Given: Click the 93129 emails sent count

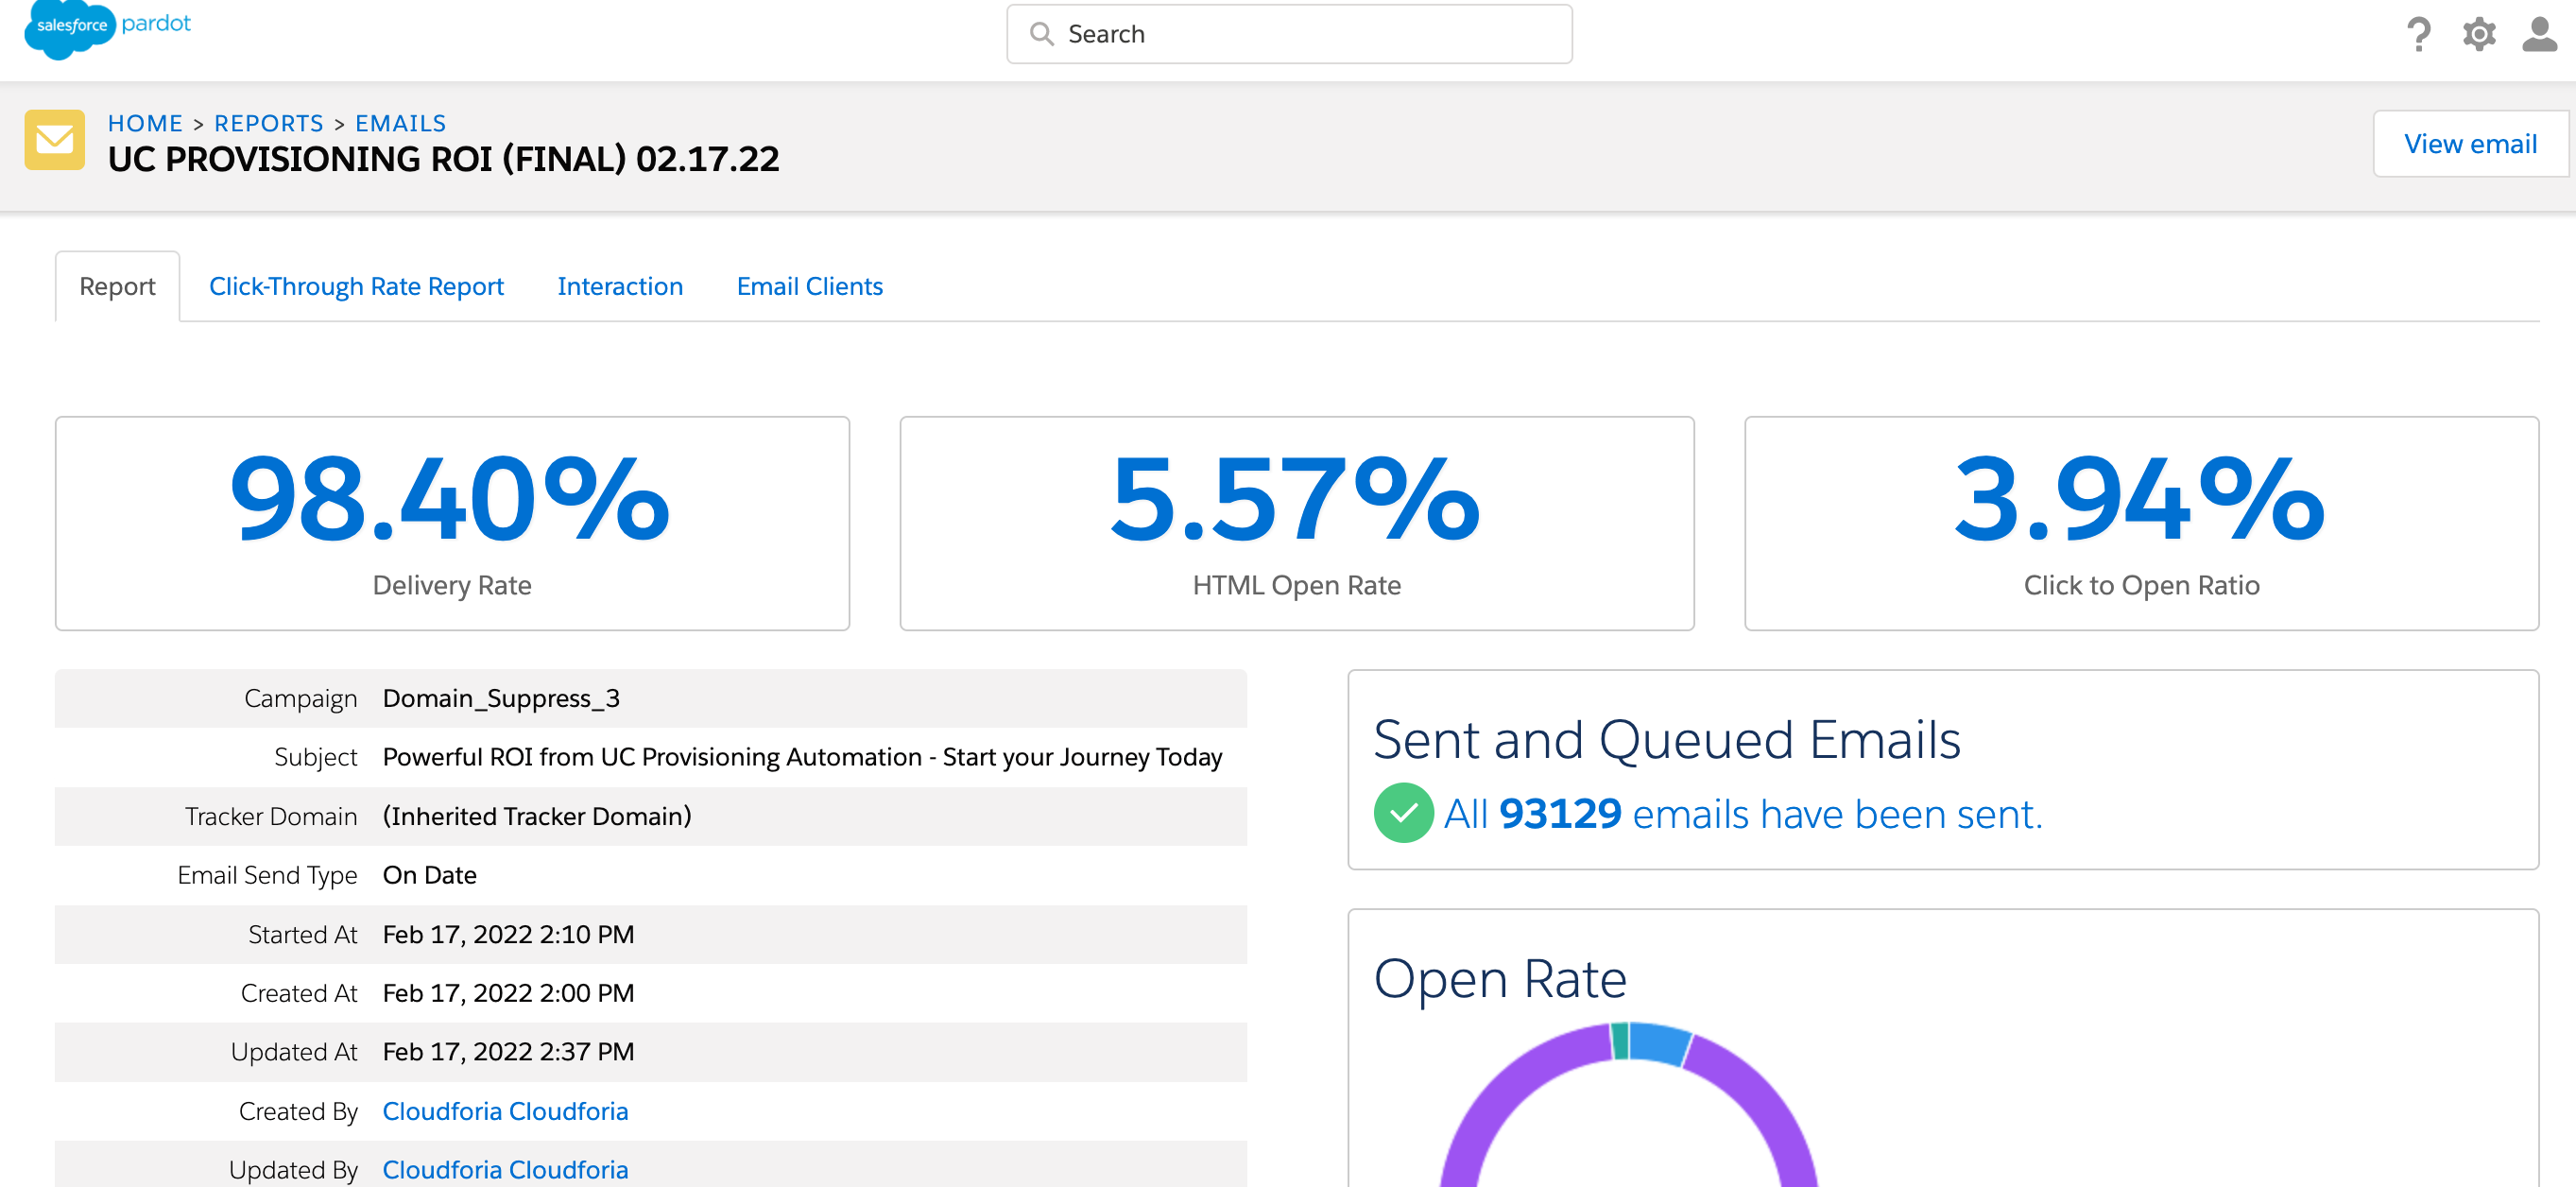Looking at the screenshot, I should 1560,814.
